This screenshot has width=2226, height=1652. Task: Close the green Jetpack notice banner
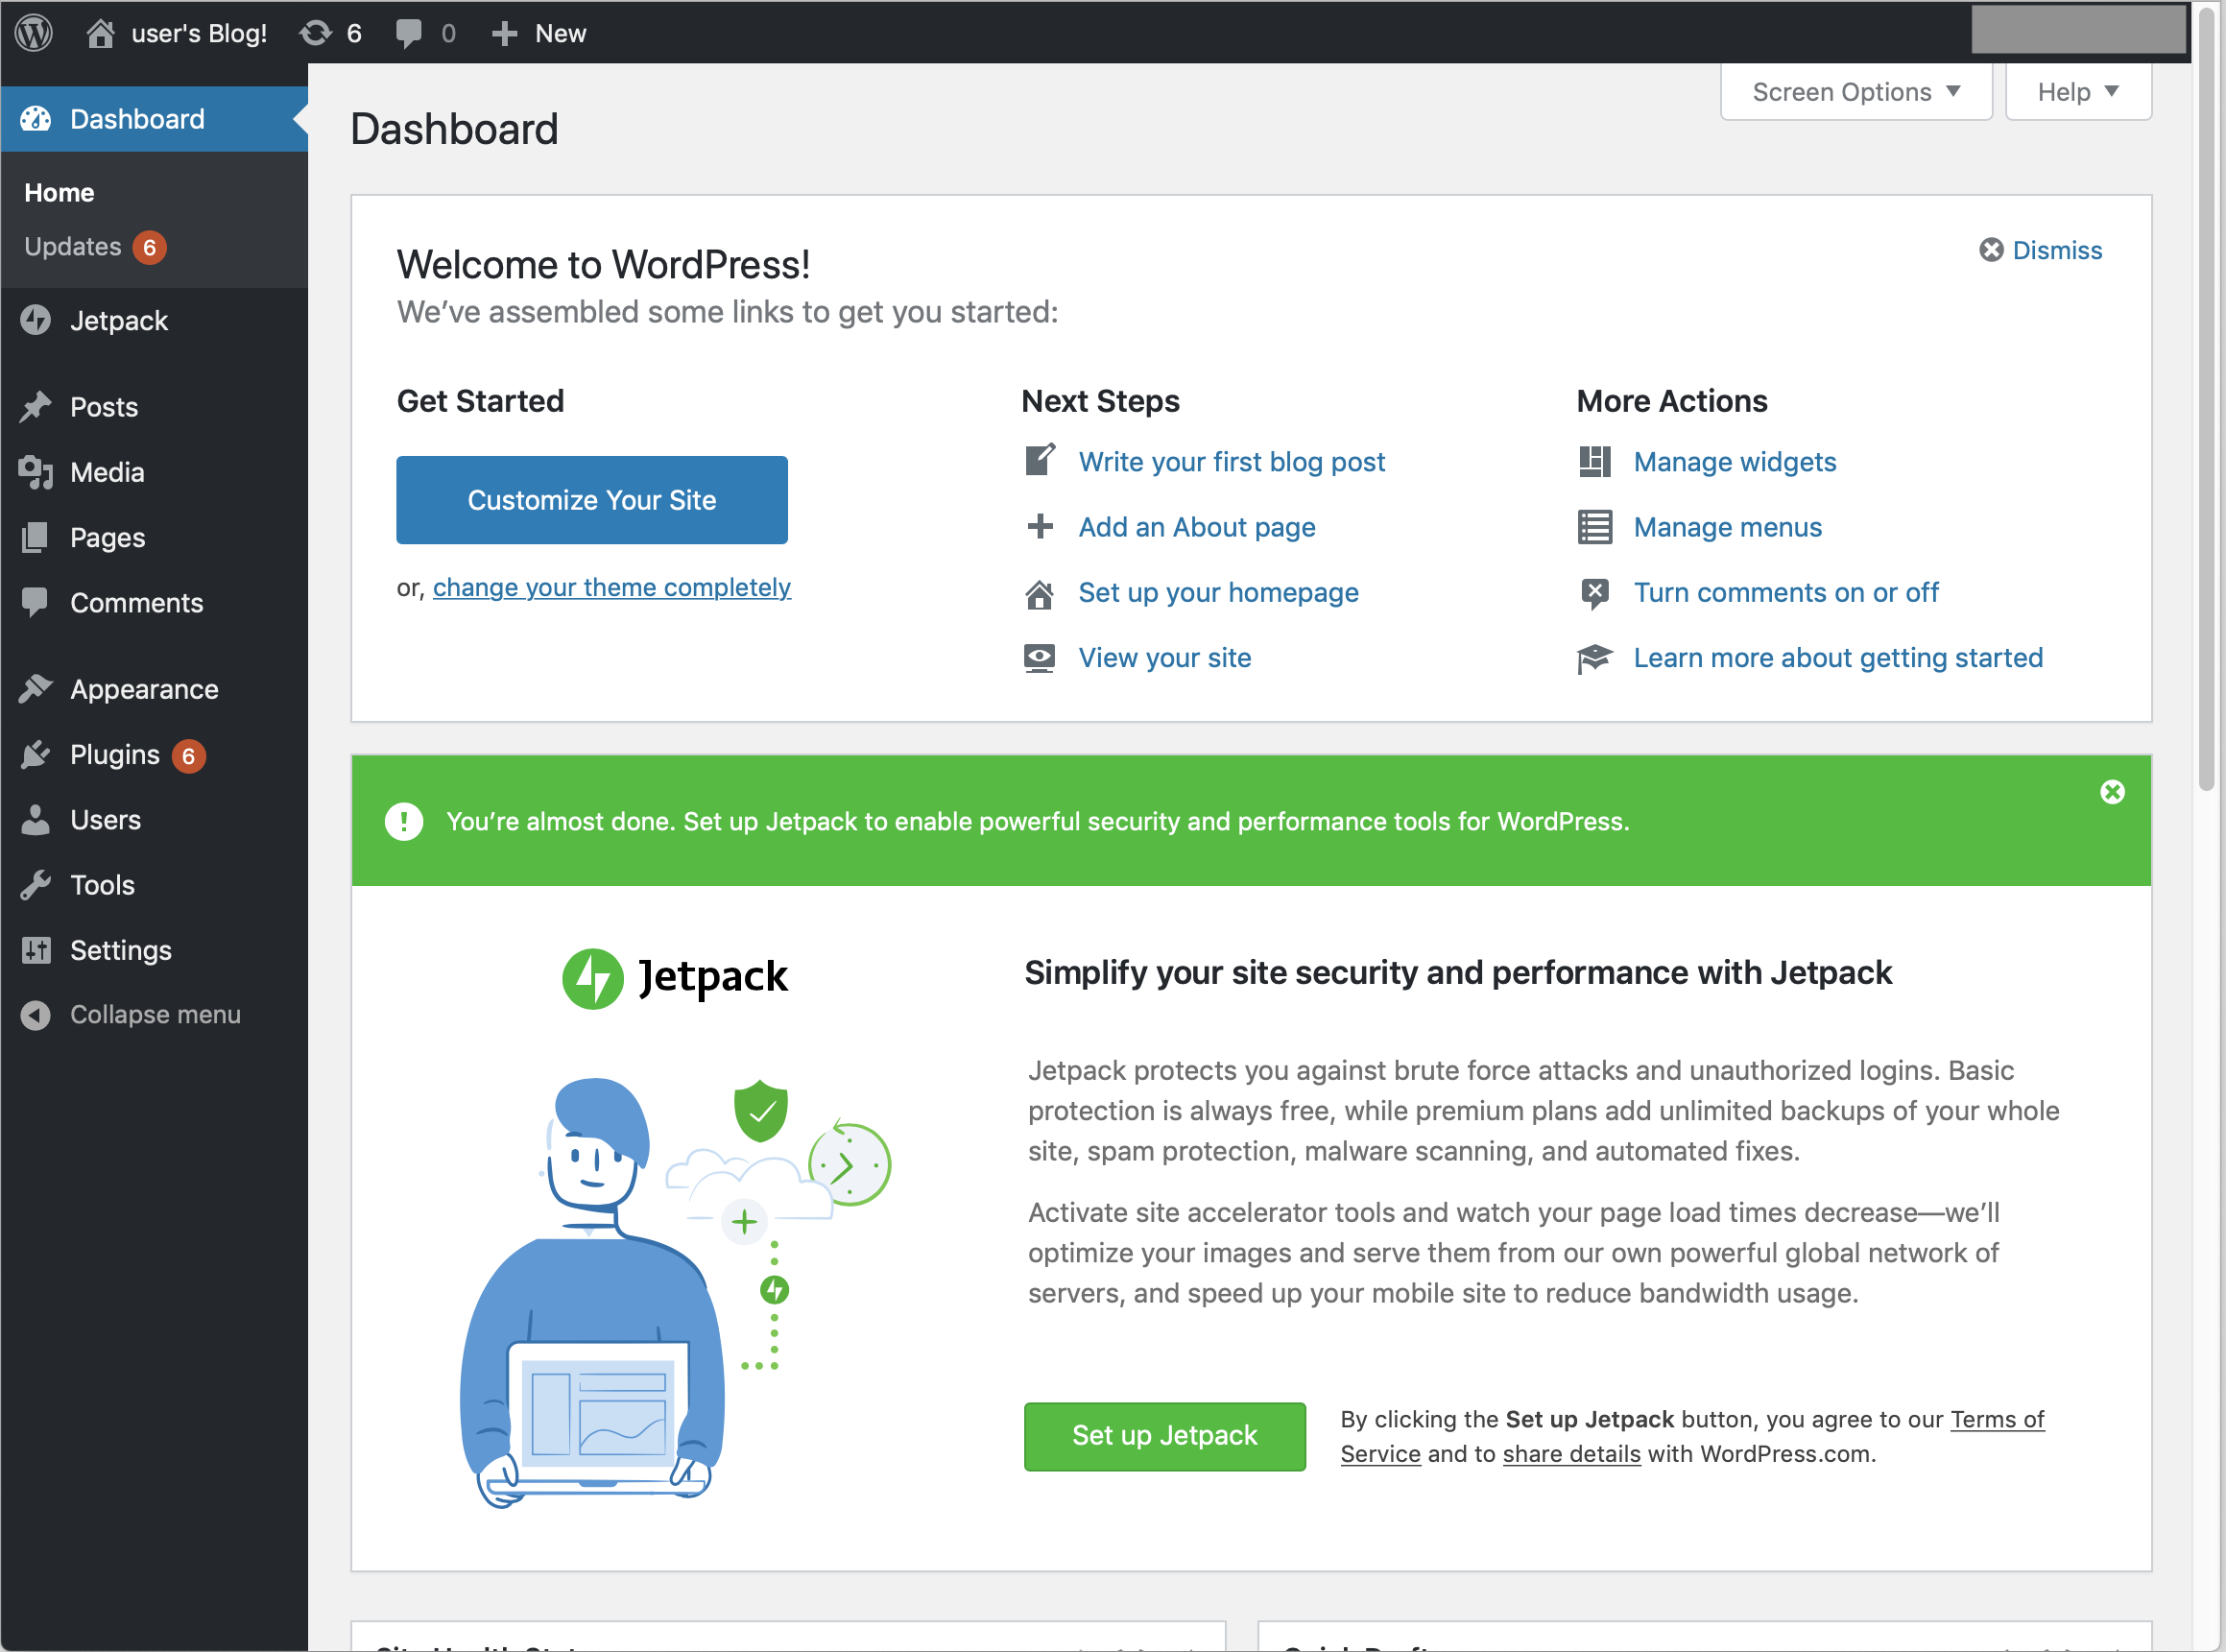click(x=2113, y=792)
